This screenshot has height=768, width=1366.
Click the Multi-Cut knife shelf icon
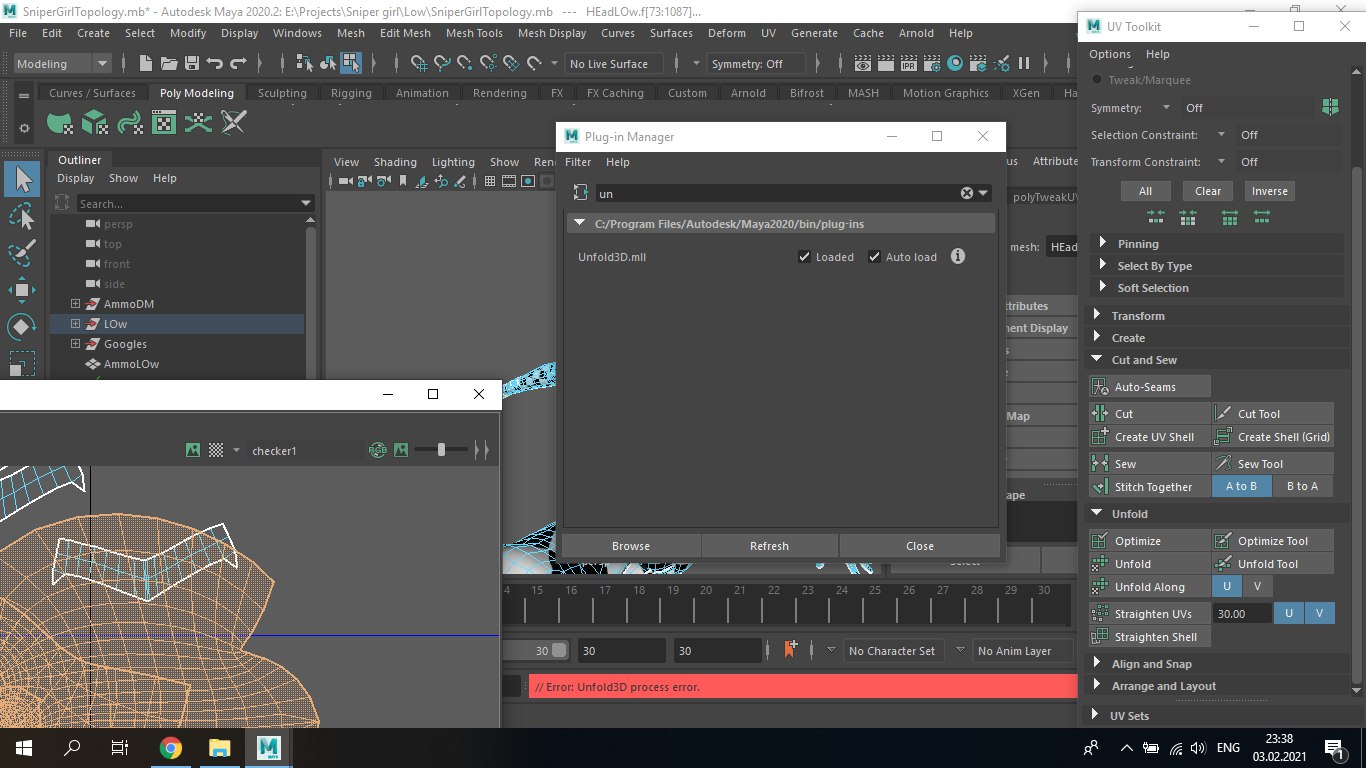[233, 123]
